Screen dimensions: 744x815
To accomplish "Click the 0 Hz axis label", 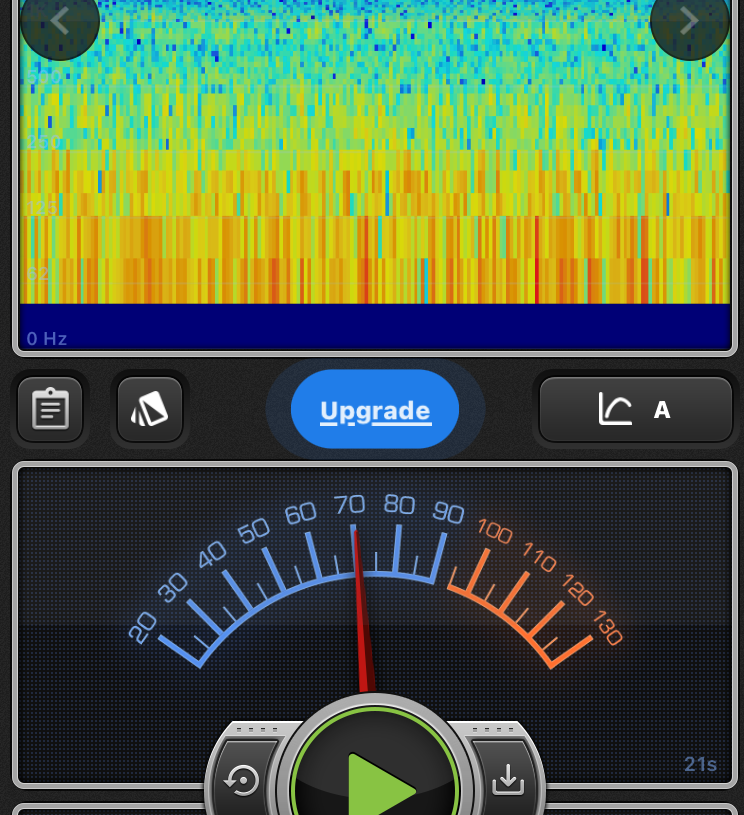I will tap(47, 339).
